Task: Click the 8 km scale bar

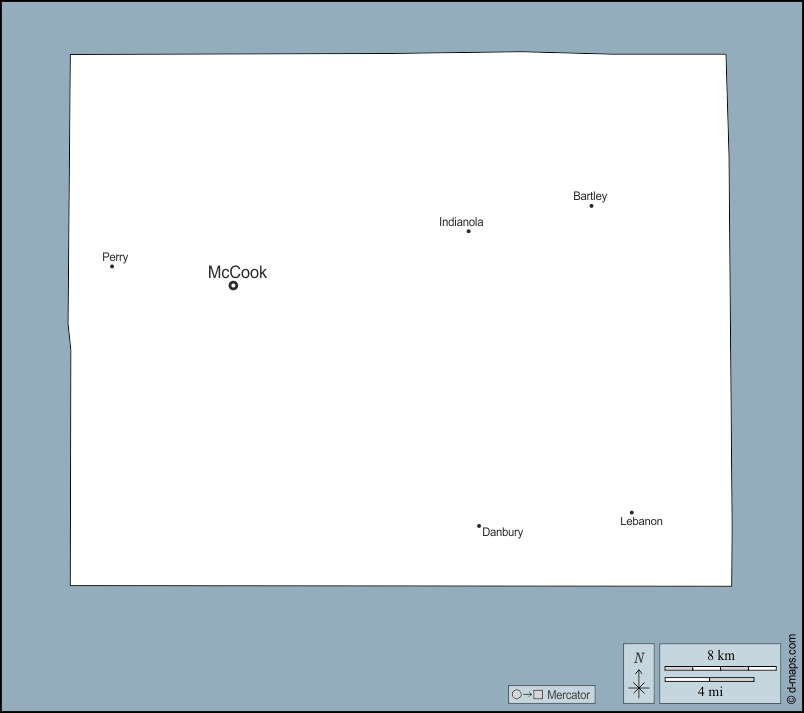Action: point(720,668)
